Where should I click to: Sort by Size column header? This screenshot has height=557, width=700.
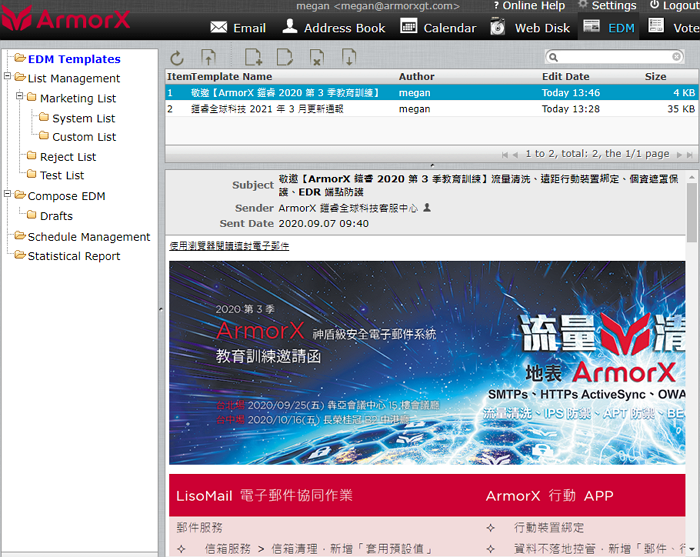pyautogui.click(x=655, y=76)
